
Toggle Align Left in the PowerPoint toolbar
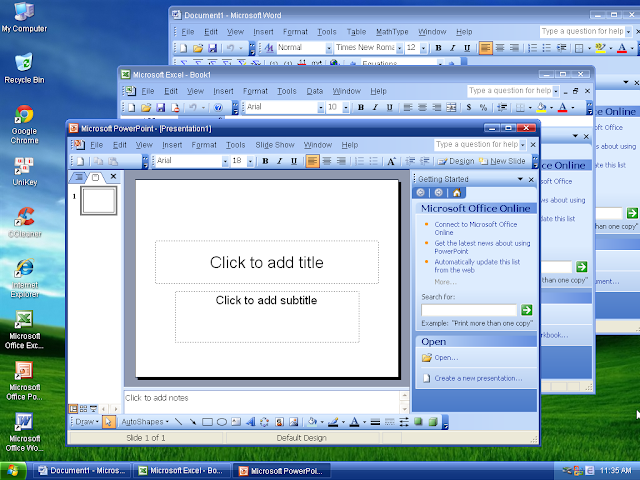[312, 161]
